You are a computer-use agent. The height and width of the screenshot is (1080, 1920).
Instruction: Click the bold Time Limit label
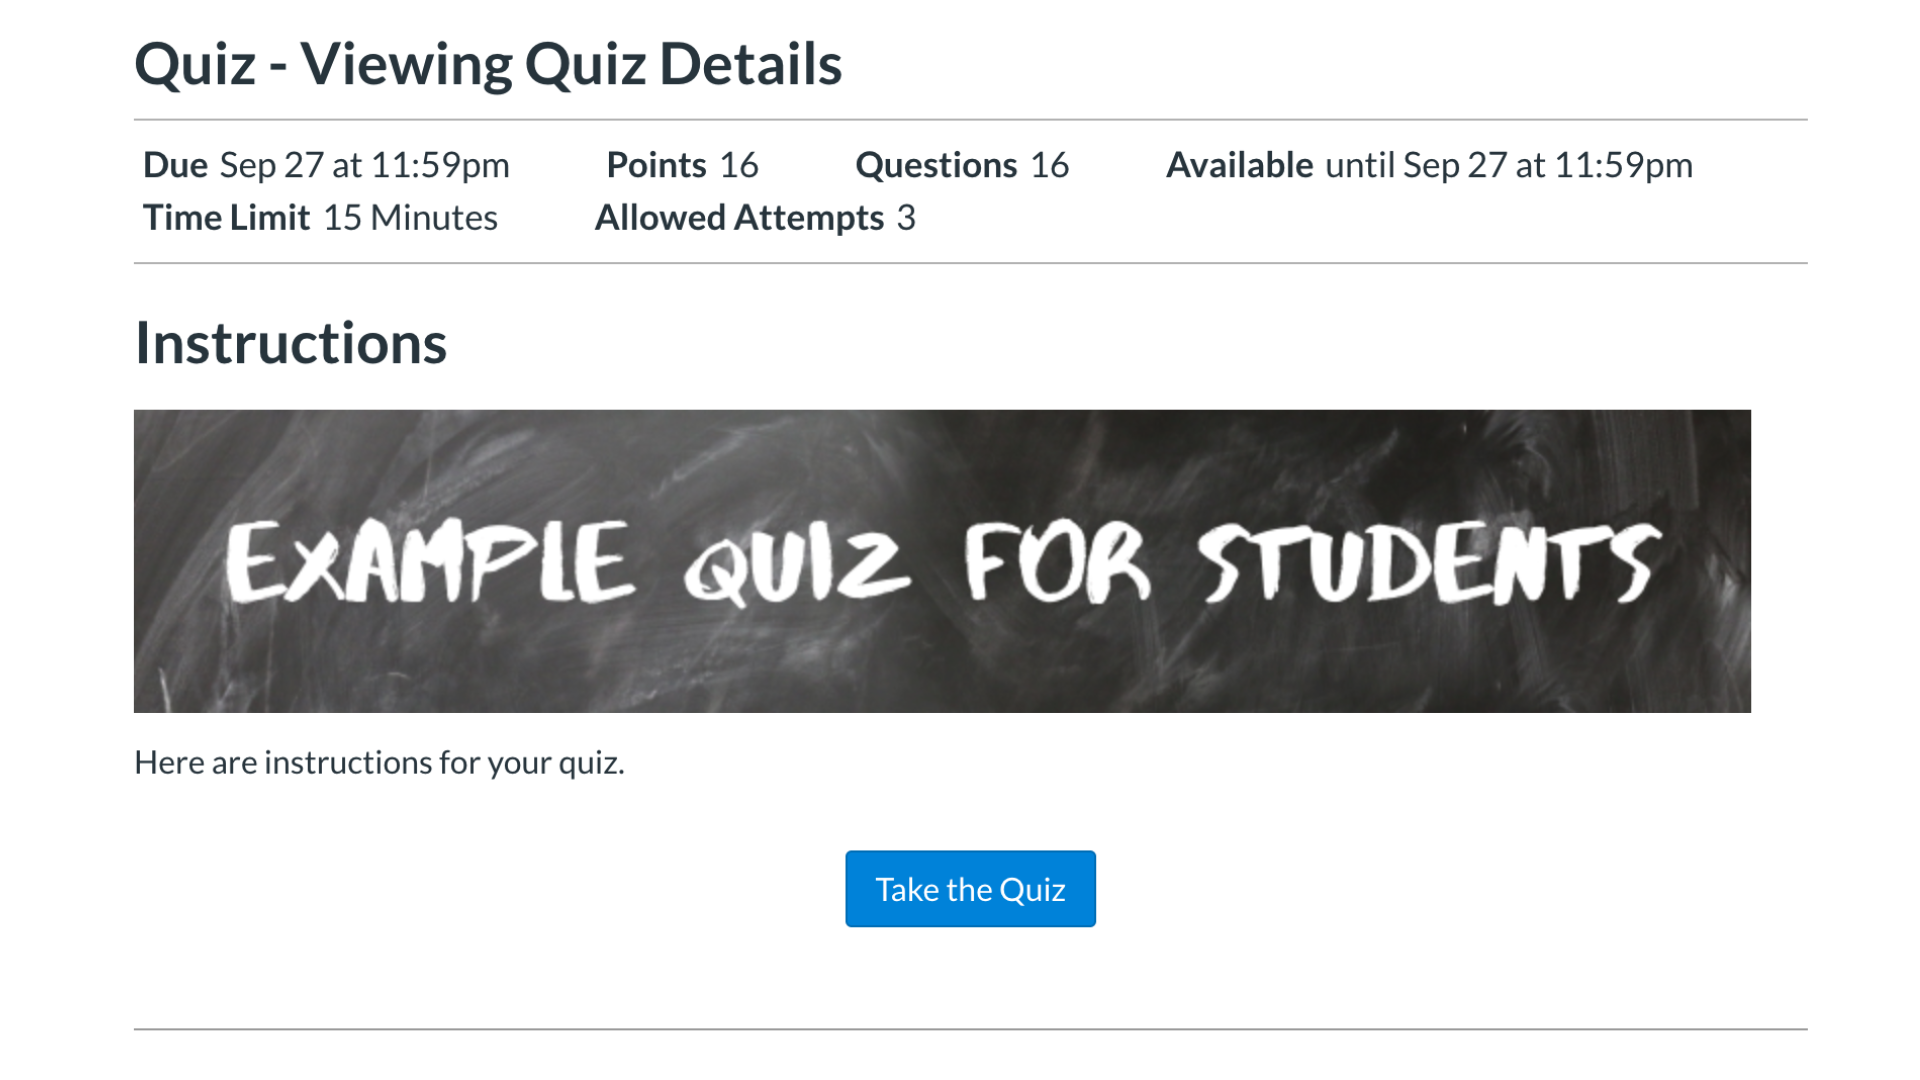226,218
